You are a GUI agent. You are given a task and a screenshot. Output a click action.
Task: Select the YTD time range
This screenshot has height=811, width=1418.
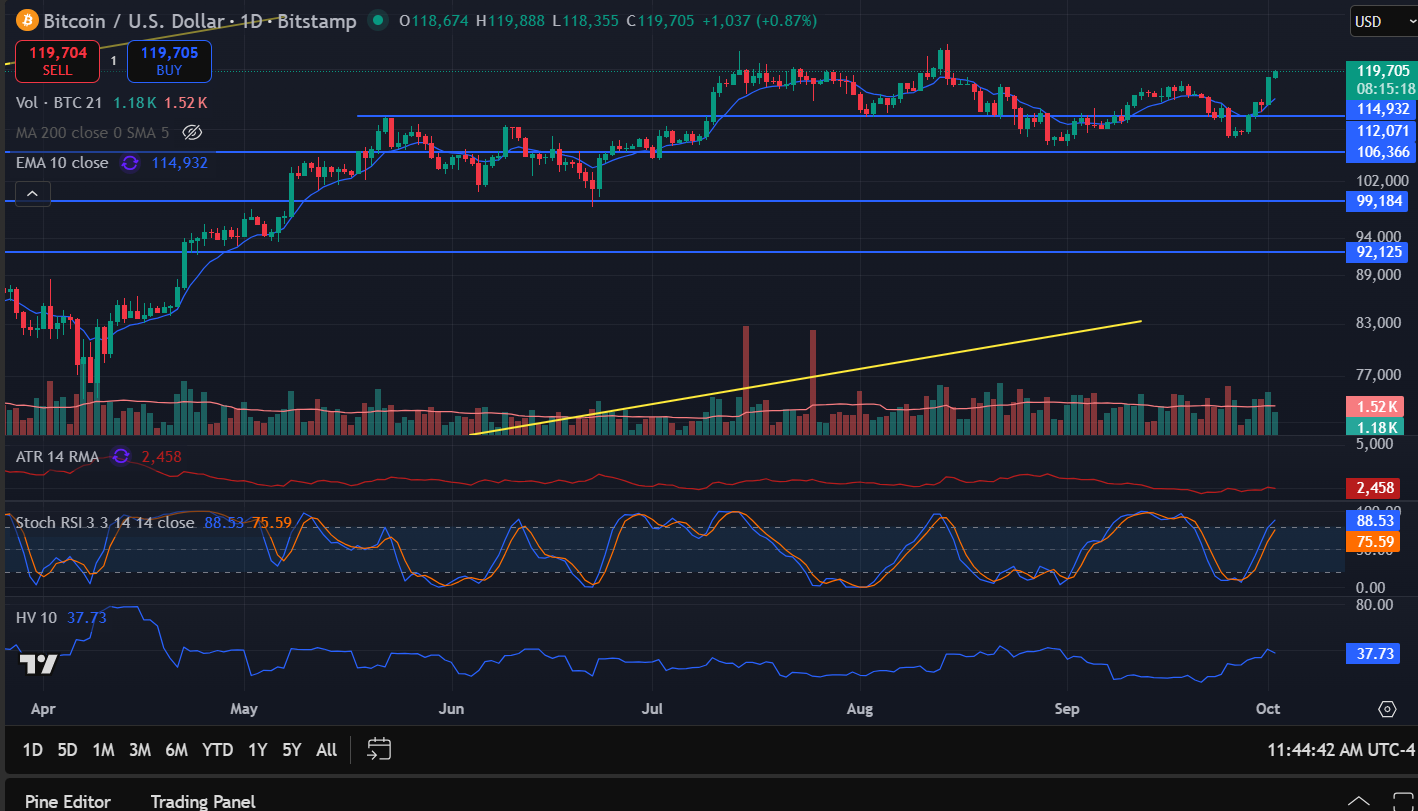click(x=217, y=750)
